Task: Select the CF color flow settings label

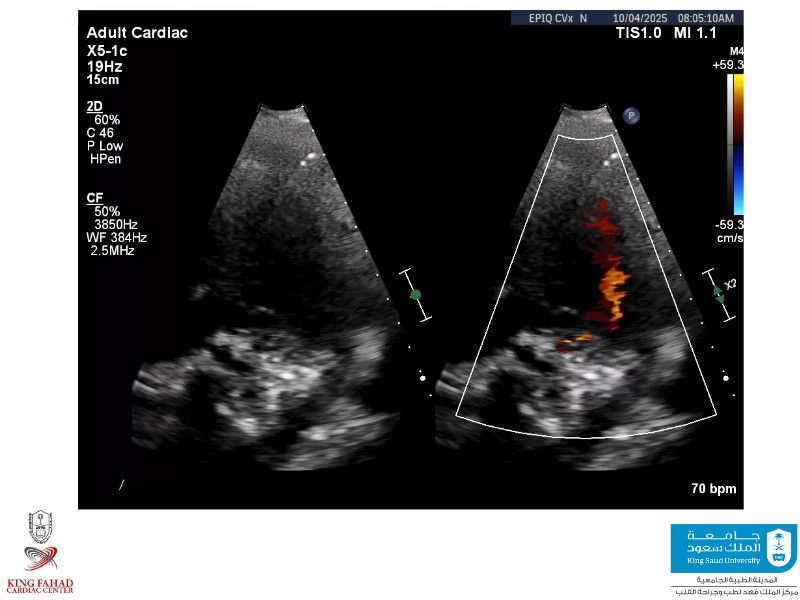Action: [x=95, y=199]
